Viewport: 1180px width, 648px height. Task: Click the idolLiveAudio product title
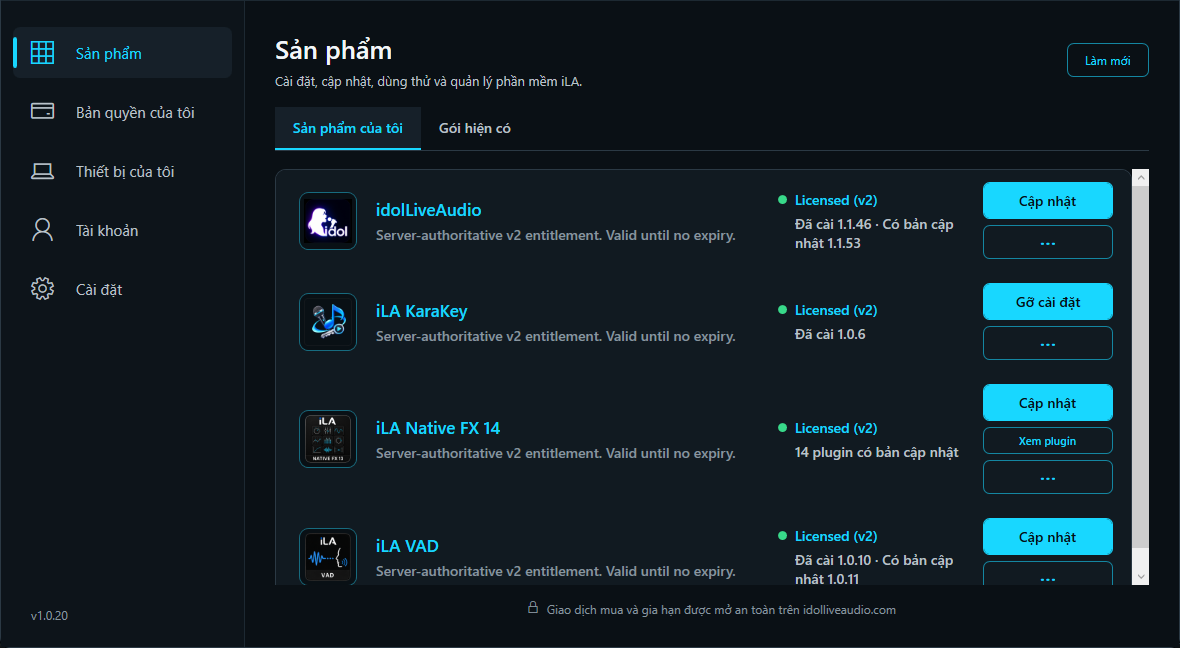tap(428, 210)
